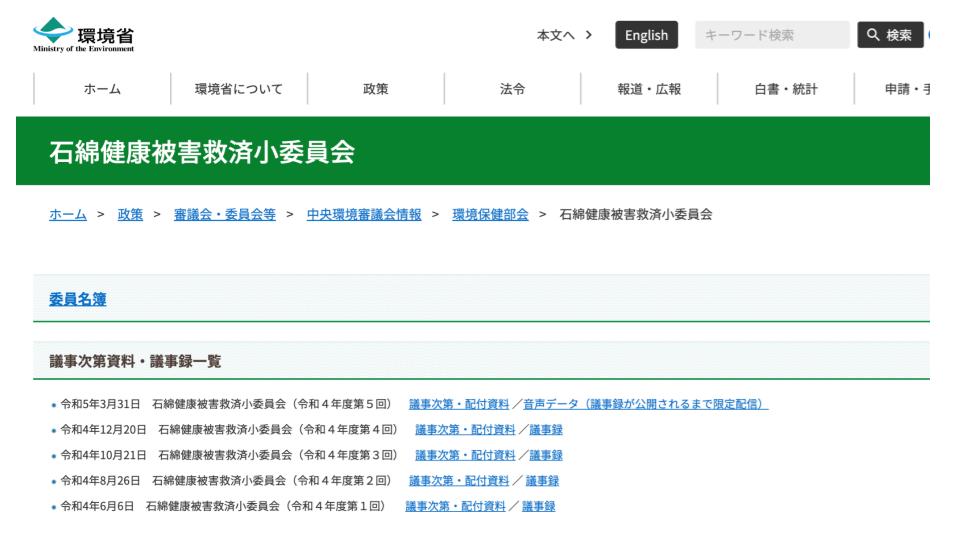The width and height of the screenshot is (960, 540).
Task: Open the 白書・統計 navigation menu item
Action: point(786,89)
